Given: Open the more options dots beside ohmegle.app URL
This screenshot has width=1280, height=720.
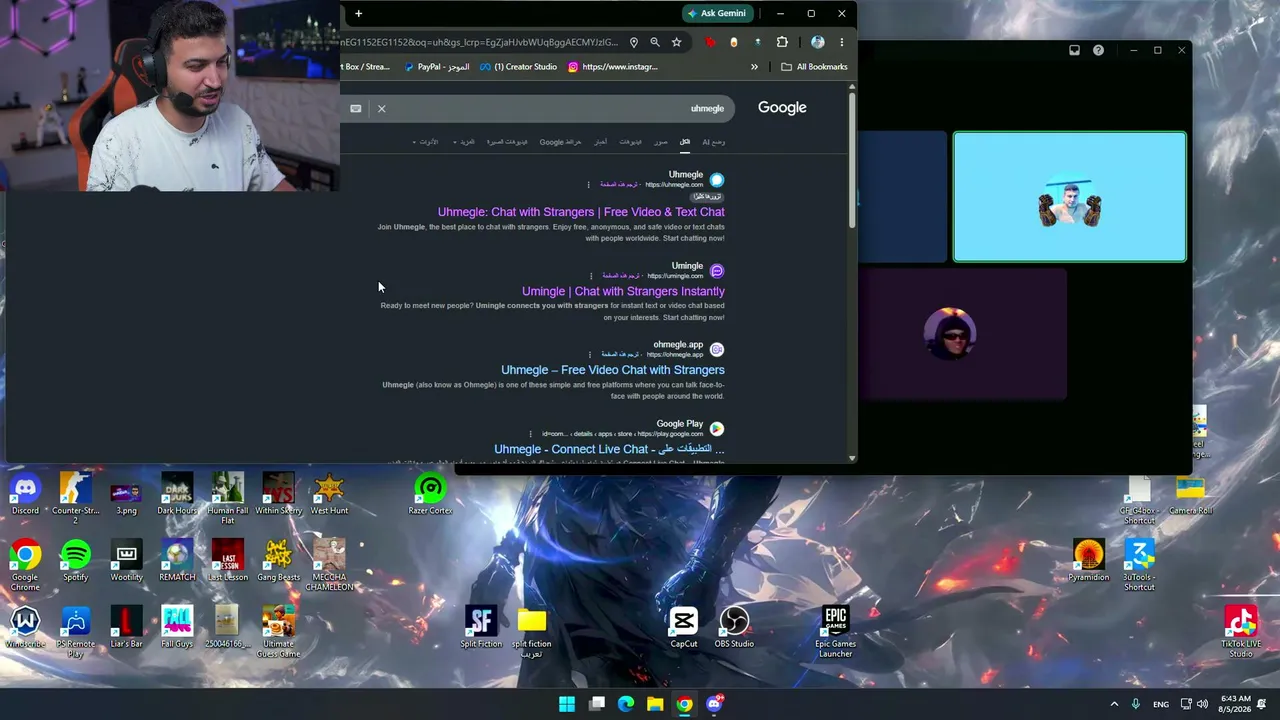Looking at the screenshot, I should [x=589, y=354].
